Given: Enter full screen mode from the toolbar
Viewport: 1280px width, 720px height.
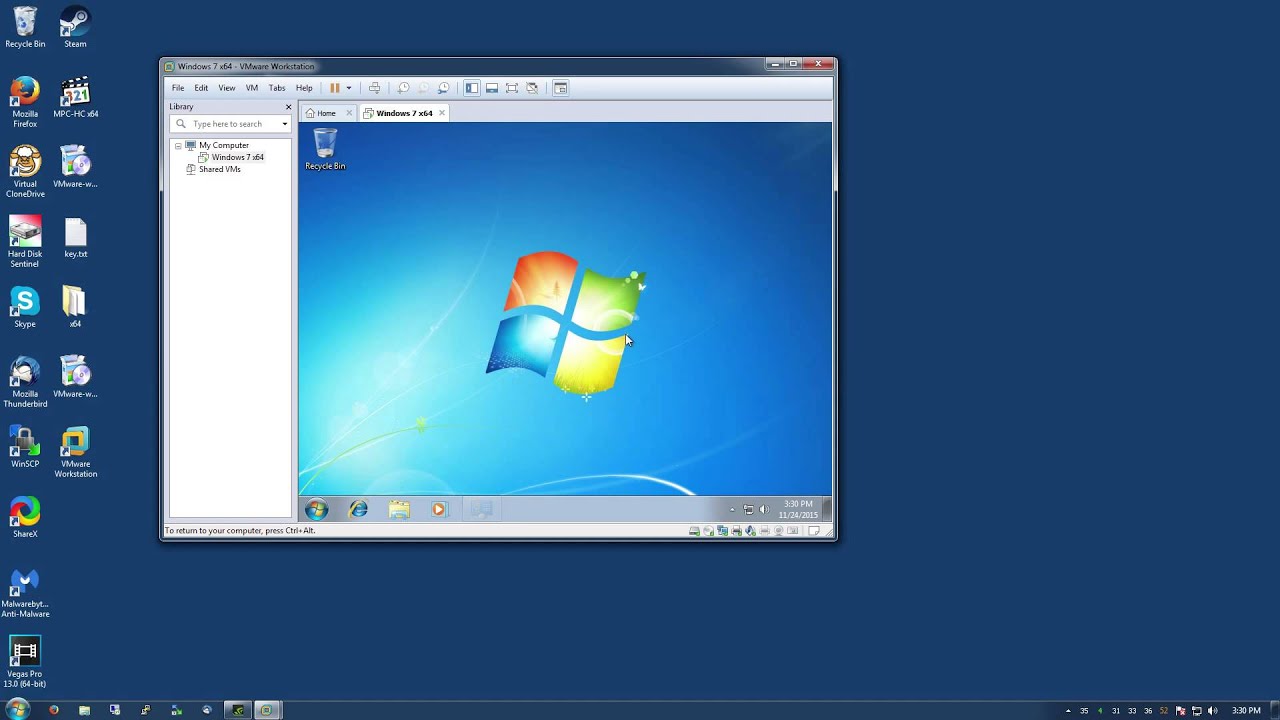Looking at the screenshot, I should tap(512, 88).
